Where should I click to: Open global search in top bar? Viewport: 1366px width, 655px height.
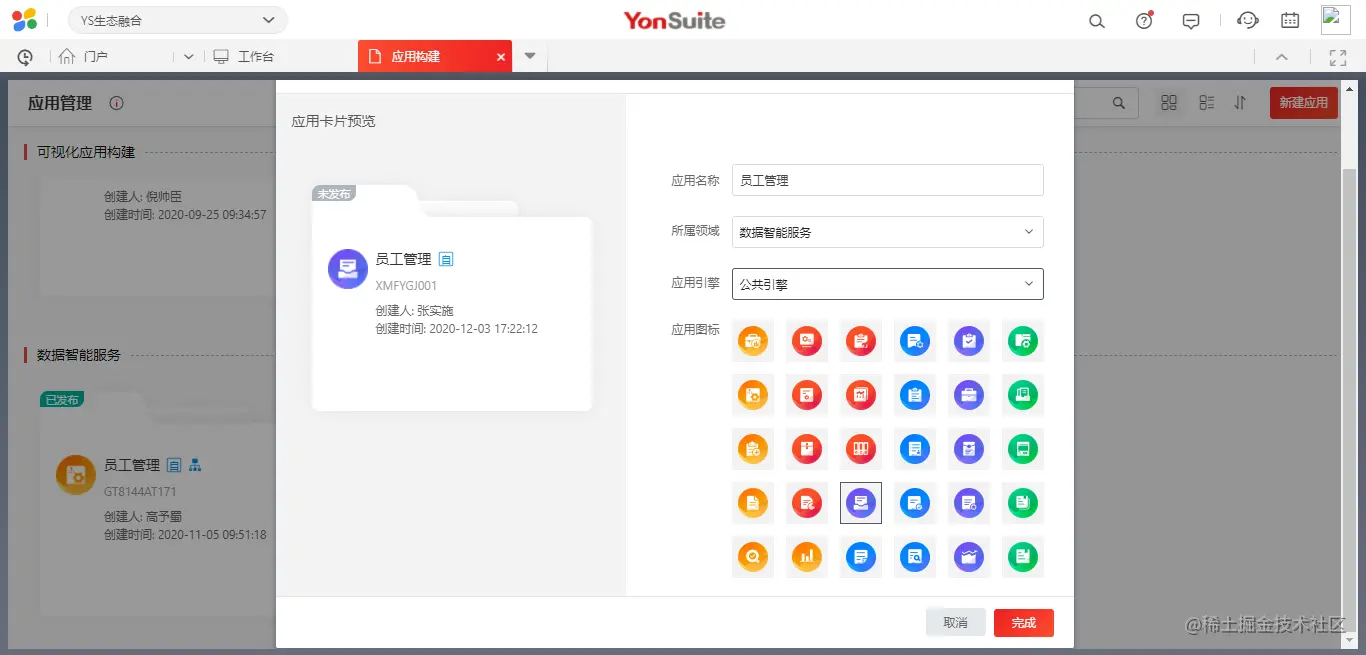coord(1097,21)
